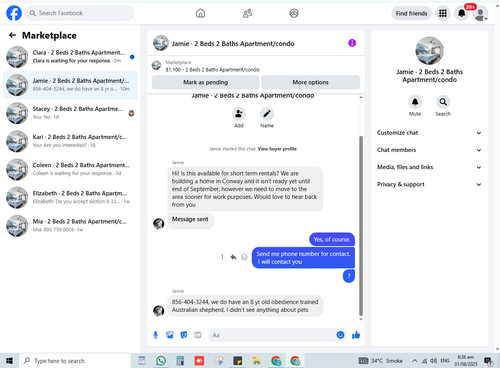Open Elizabeth's apartment conversation

pyautogui.click(x=70, y=198)
